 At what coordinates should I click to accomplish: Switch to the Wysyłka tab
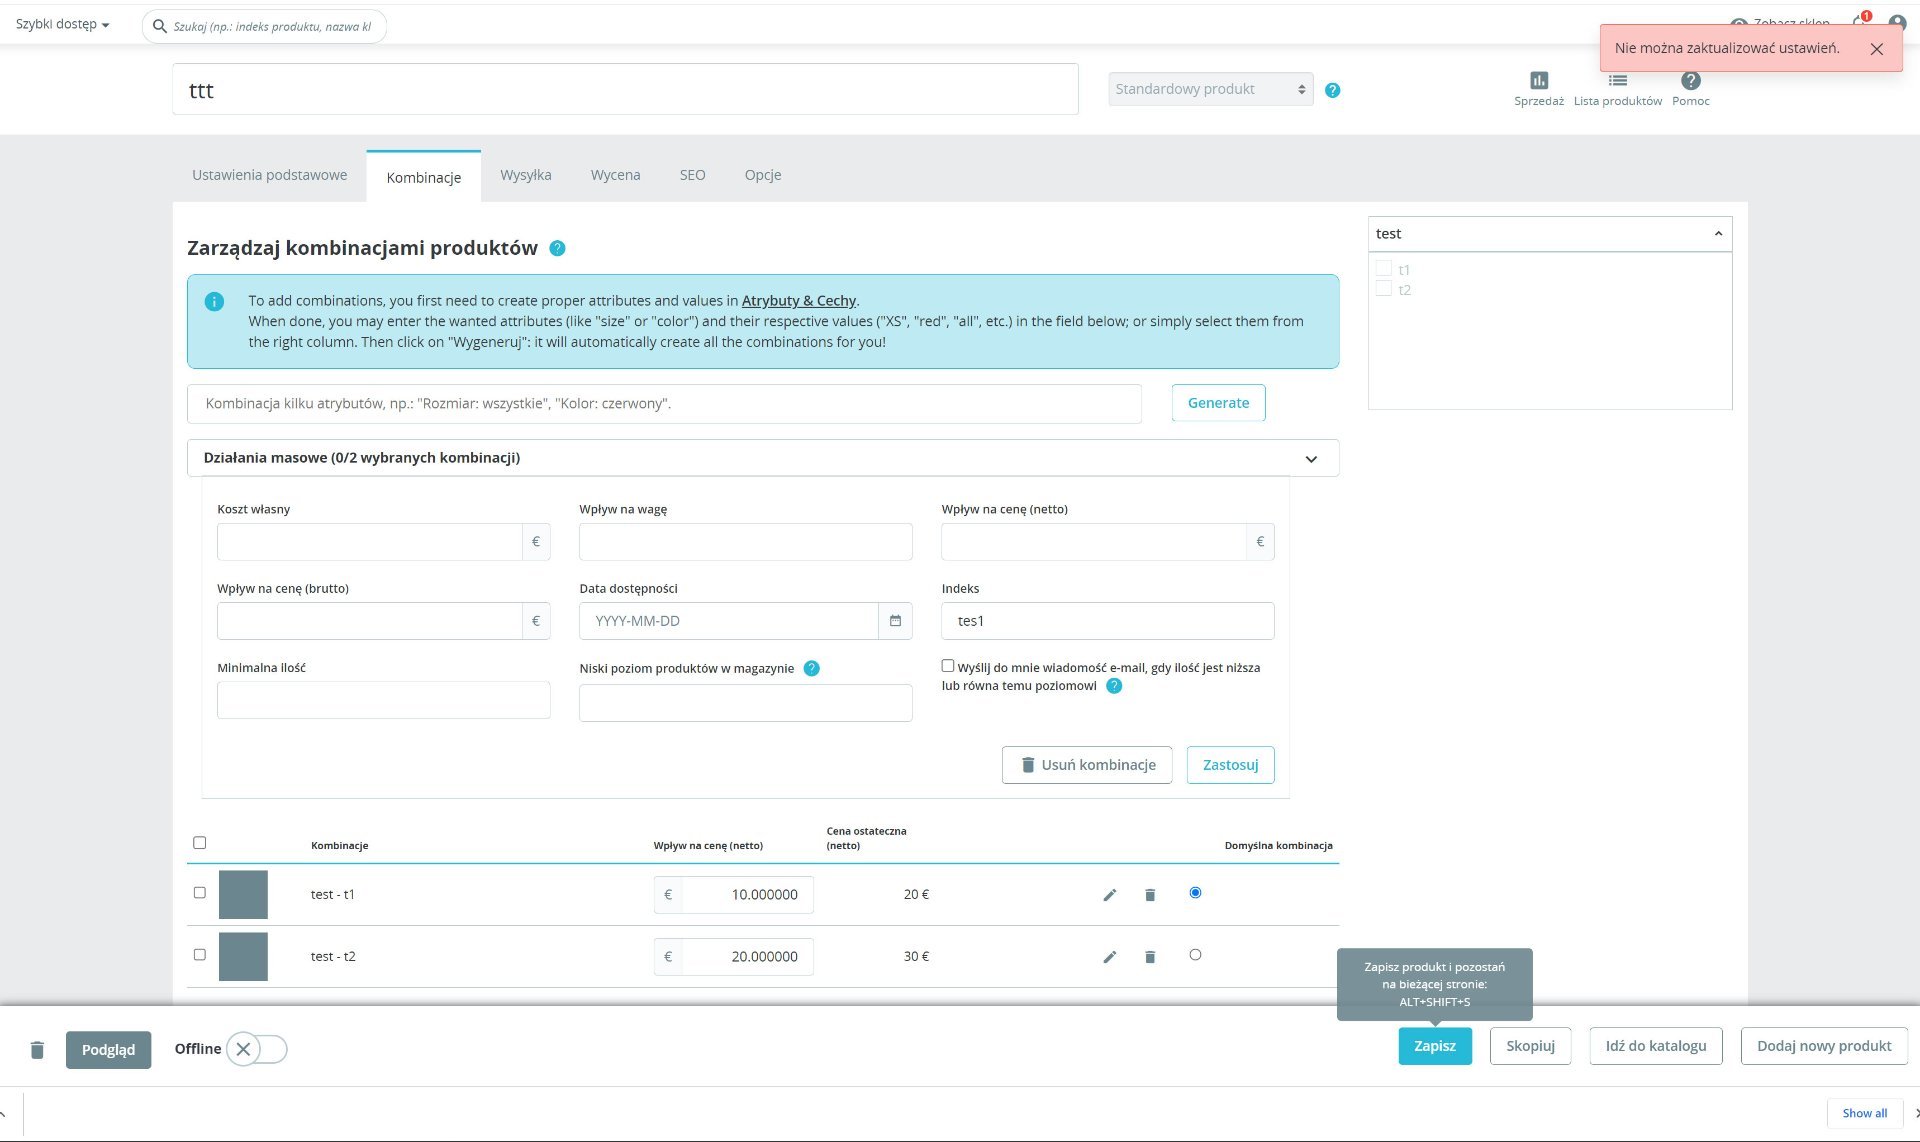tap(525, 175)
